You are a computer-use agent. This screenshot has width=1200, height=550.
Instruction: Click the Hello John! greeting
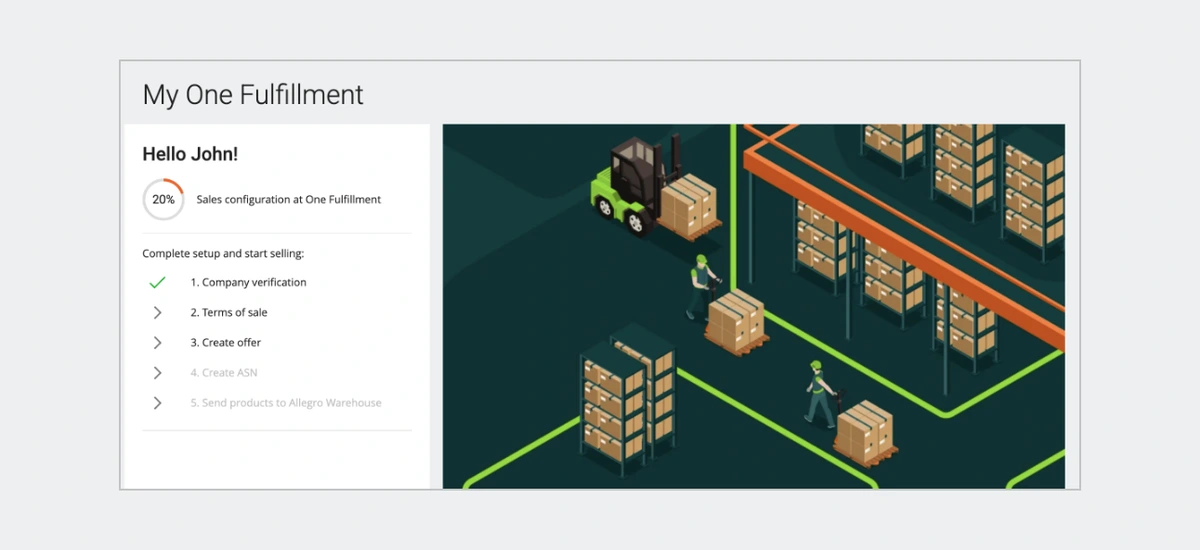click(190, 154)
